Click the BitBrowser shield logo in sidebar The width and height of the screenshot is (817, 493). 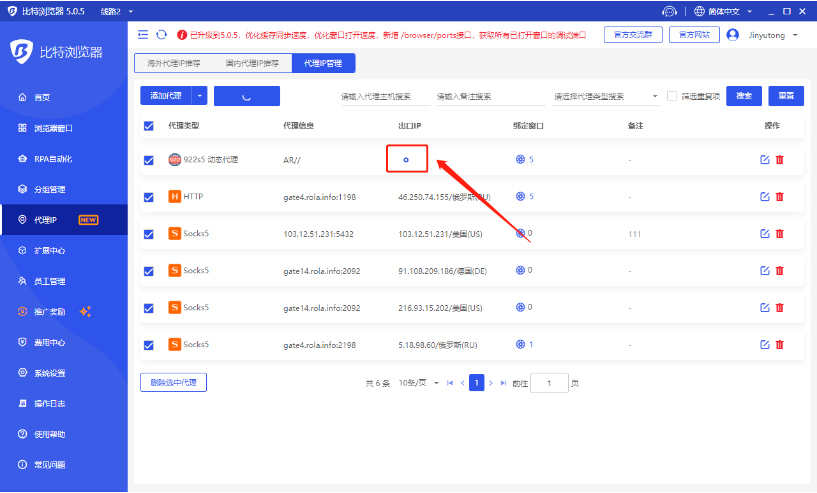click(21, 52)
